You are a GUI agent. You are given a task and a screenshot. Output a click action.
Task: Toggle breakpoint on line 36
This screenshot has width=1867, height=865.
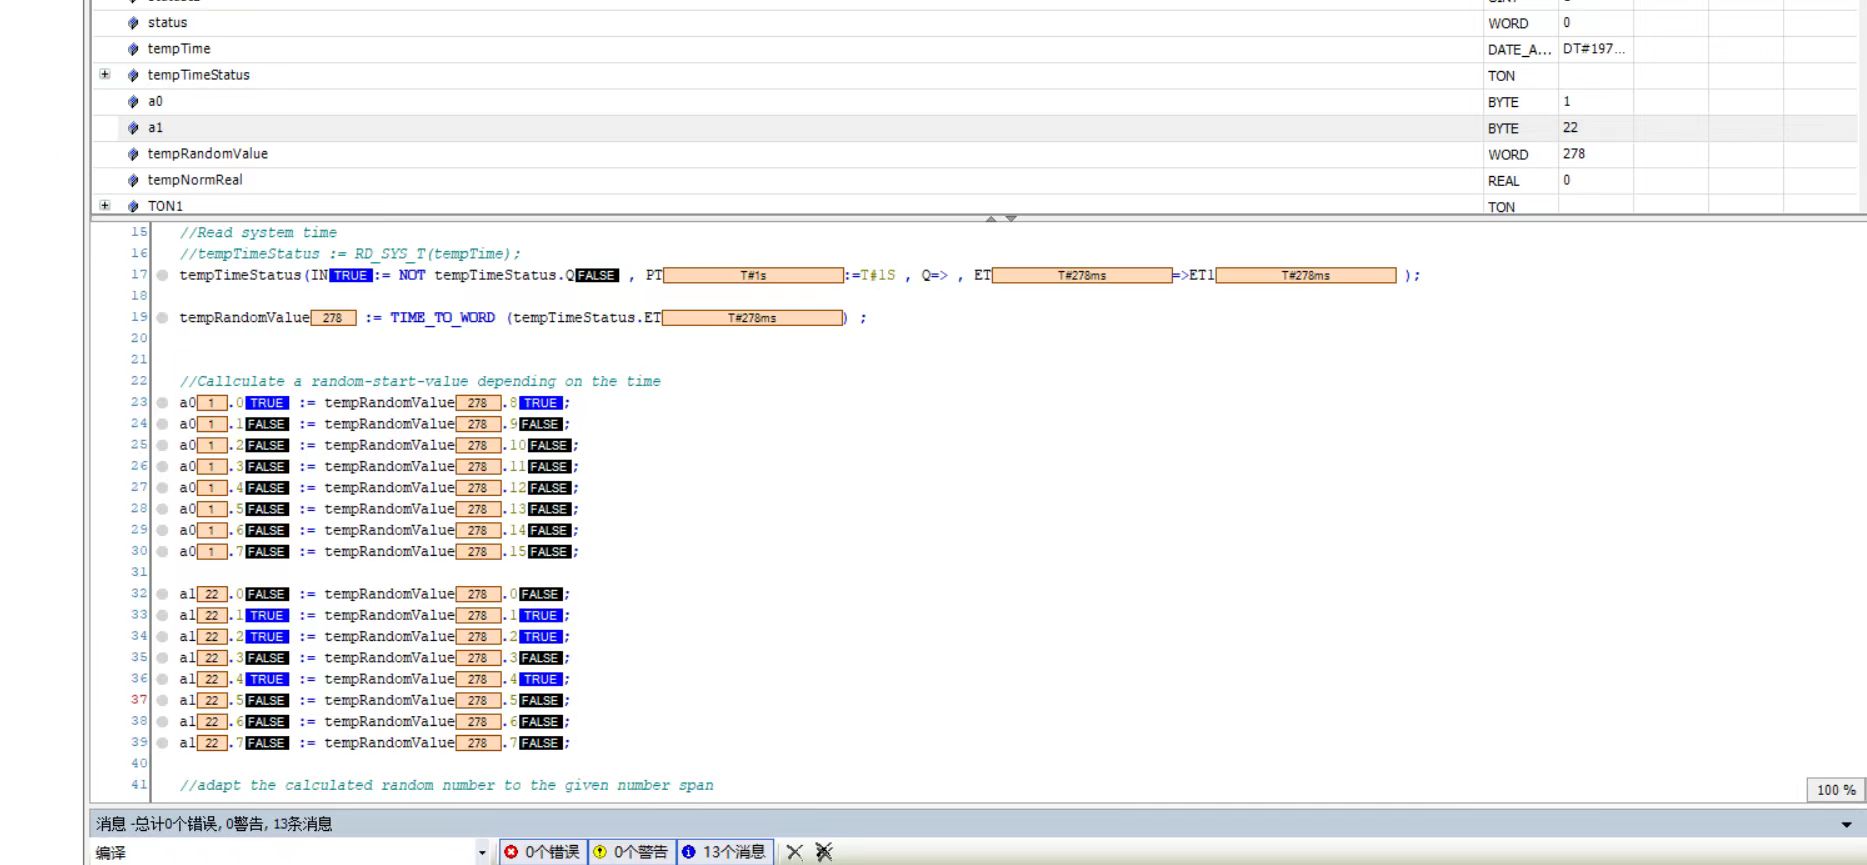[162, 679]
